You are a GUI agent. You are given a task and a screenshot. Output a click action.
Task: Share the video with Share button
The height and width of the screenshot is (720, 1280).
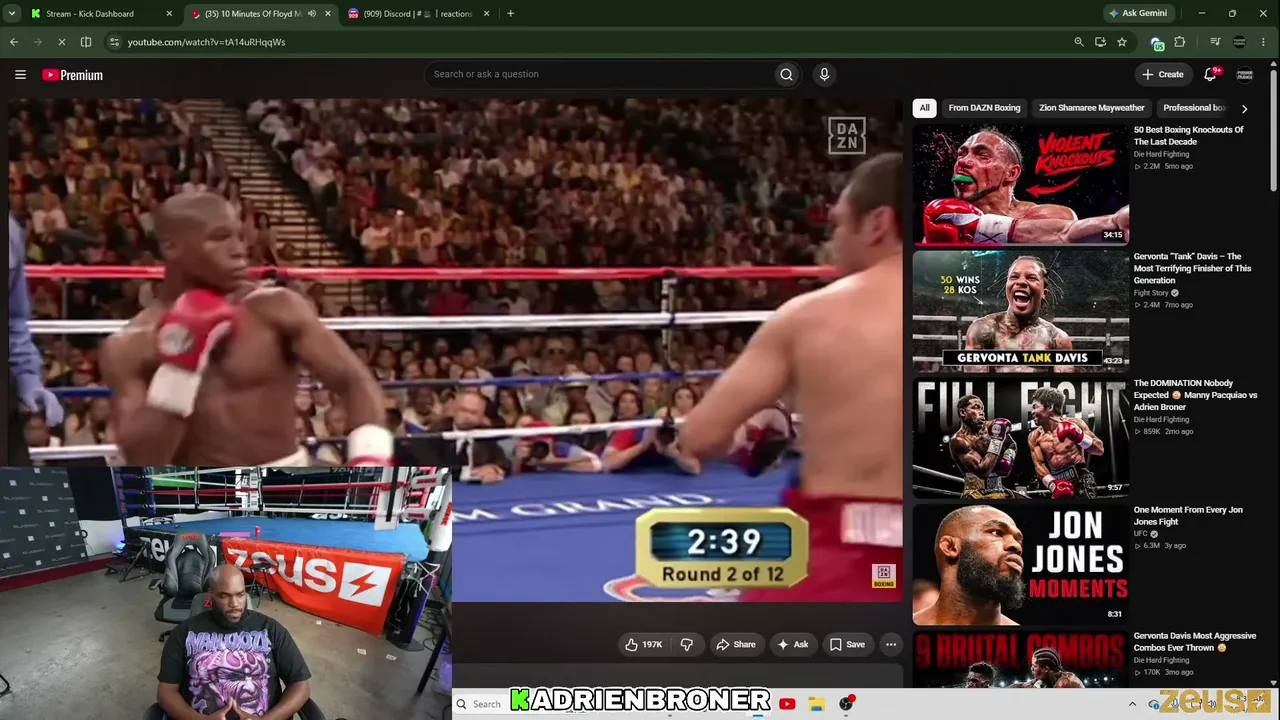pos(736,645)
